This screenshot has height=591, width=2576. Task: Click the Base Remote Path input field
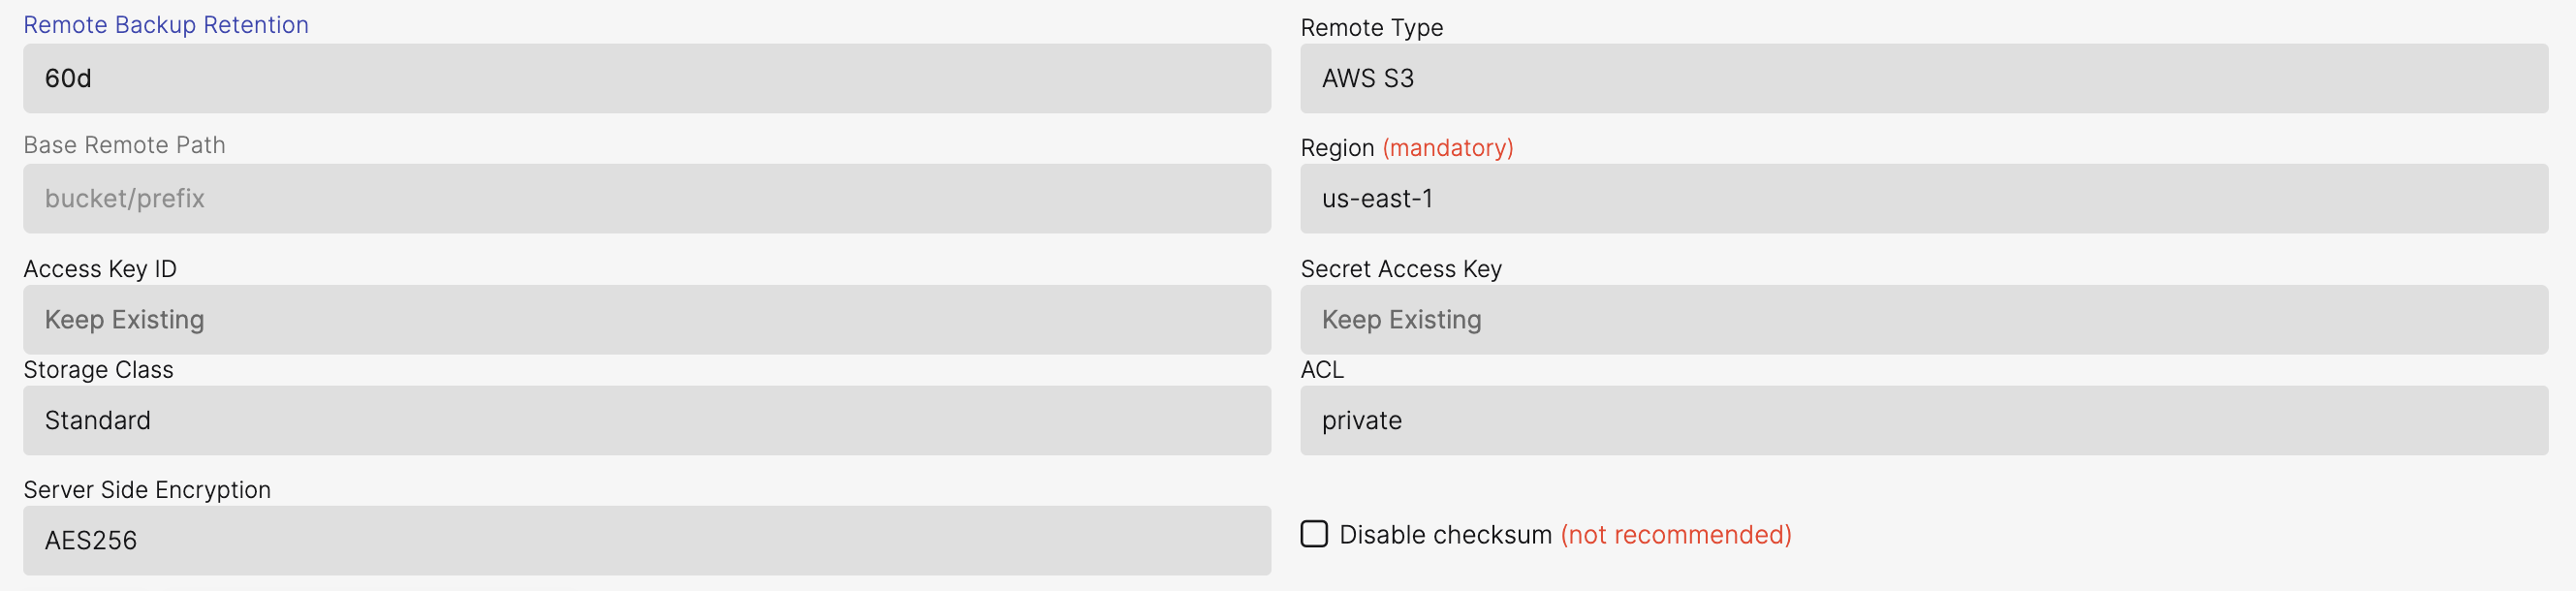(x=646, y=199)
